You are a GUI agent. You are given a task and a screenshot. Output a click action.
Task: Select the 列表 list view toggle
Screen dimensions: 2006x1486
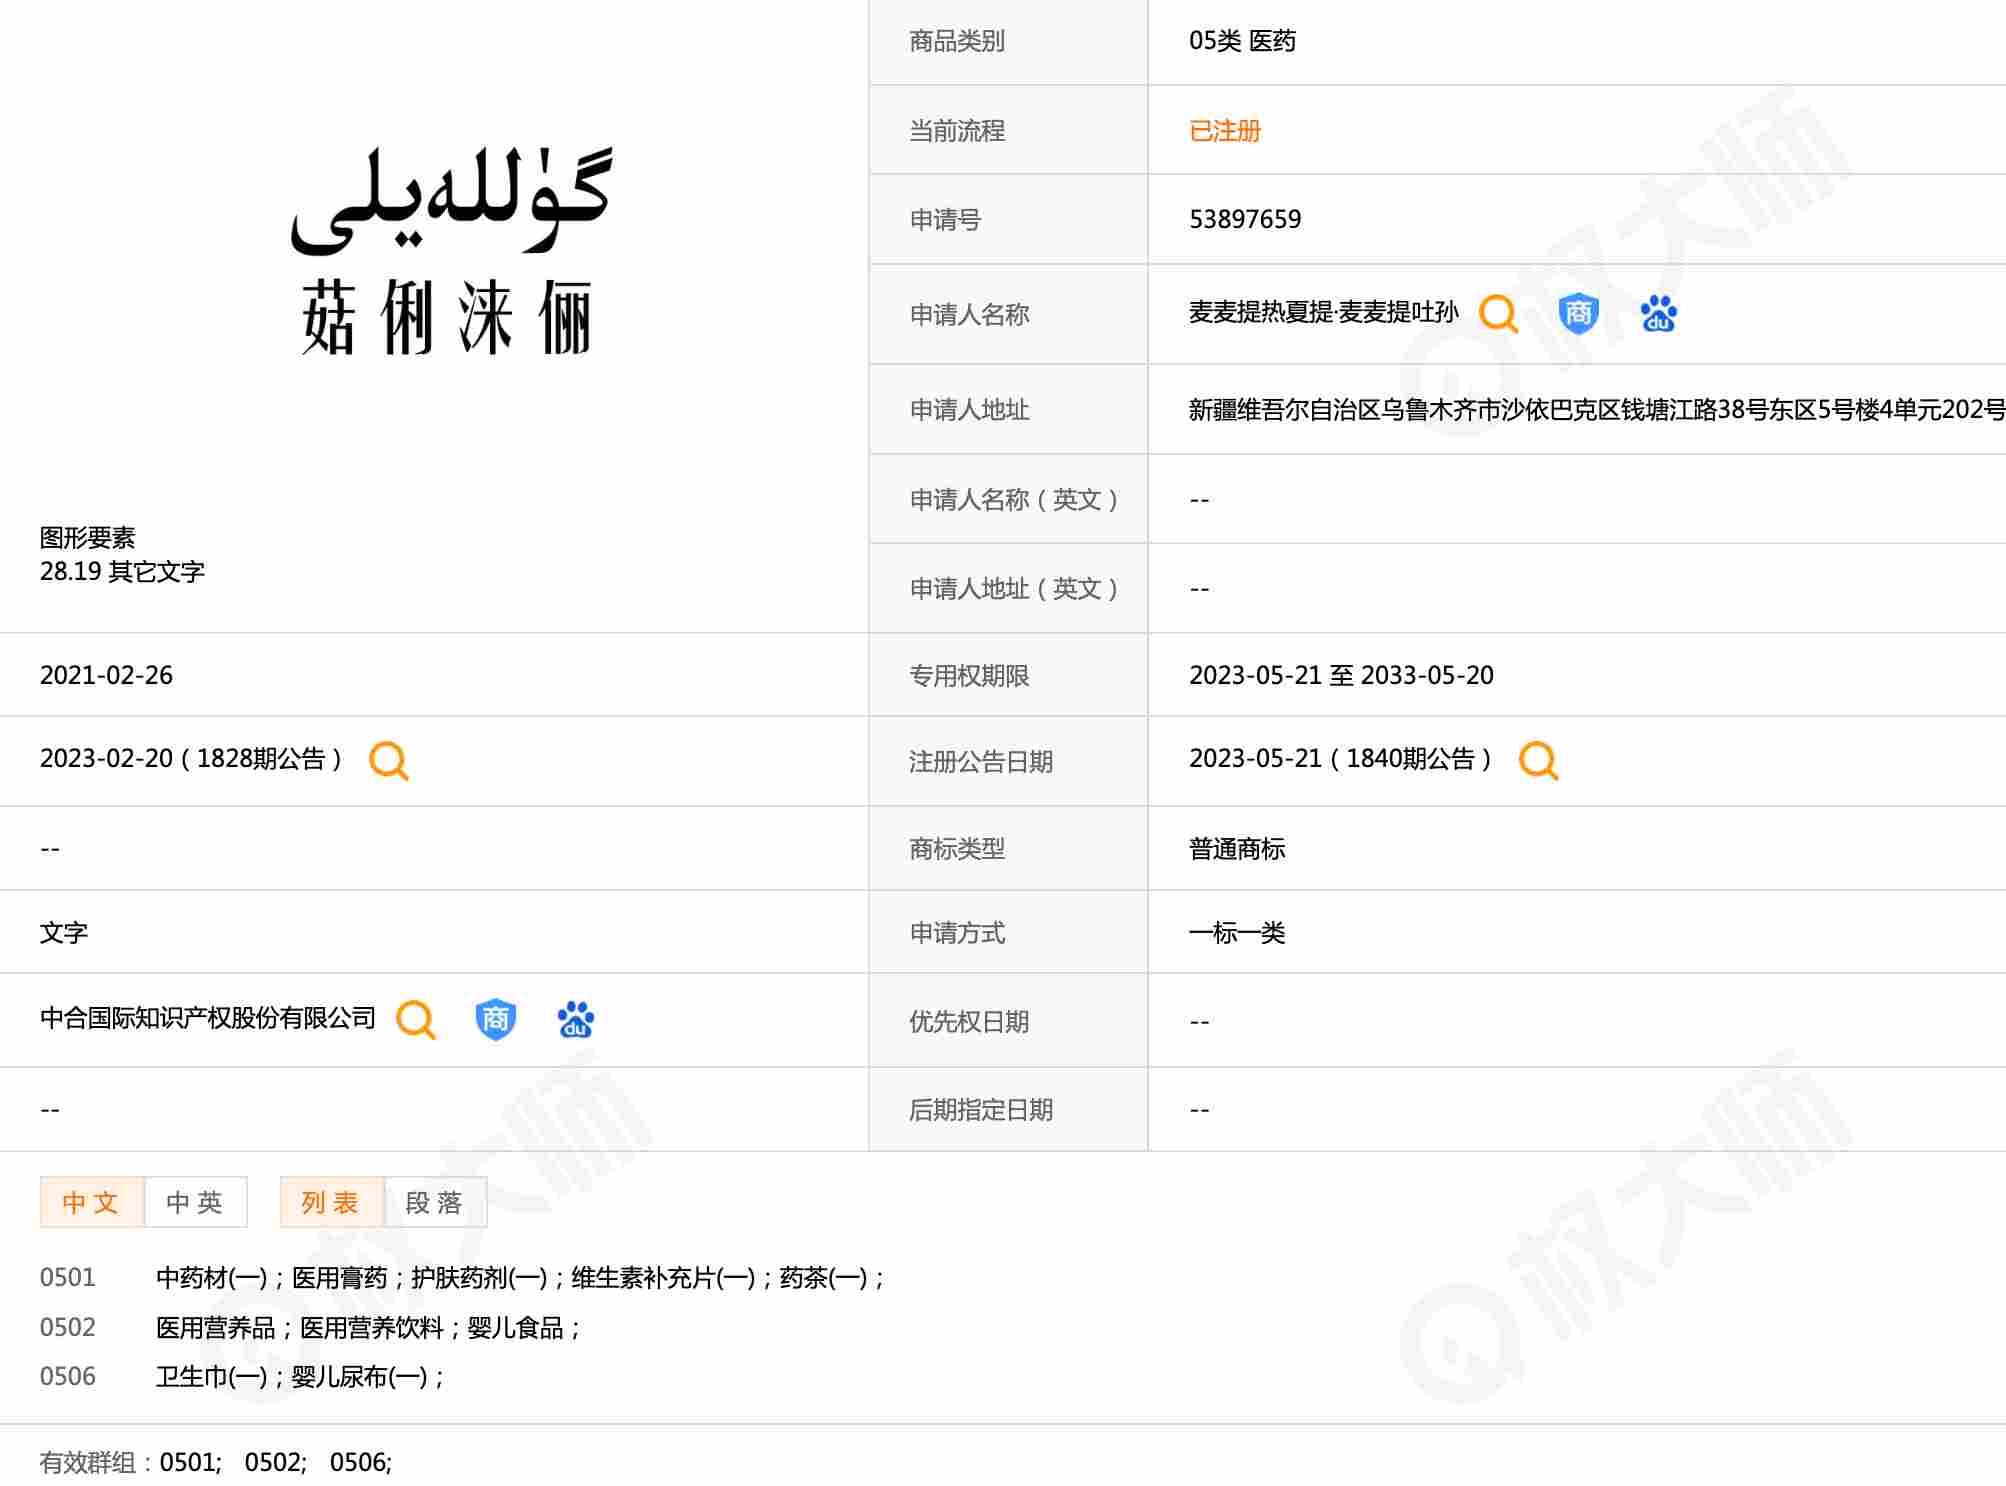pyautogui.click(x=331, y=1202)
